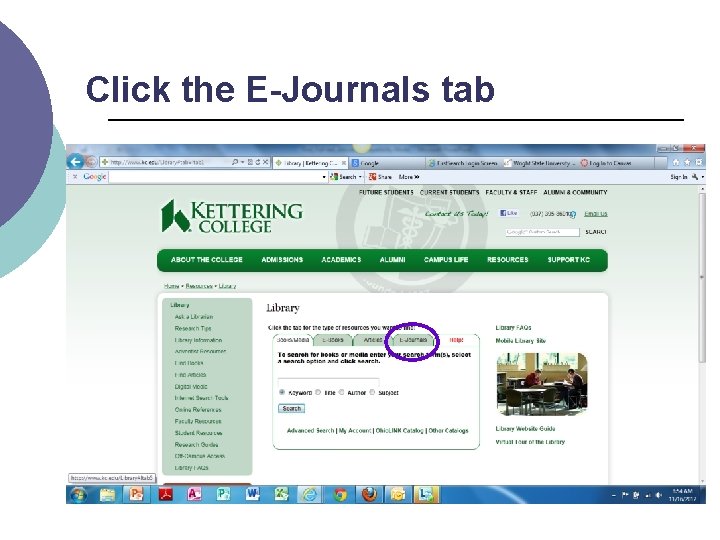720x540 pixels.
Task: Click the Google toolbar search field
Action: click(x=214, y=177)
